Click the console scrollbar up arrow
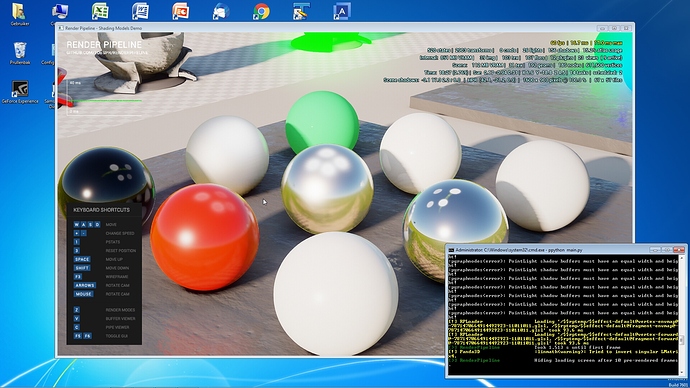Viewport: 690px width, 388px height. click(x=682, y=258)
